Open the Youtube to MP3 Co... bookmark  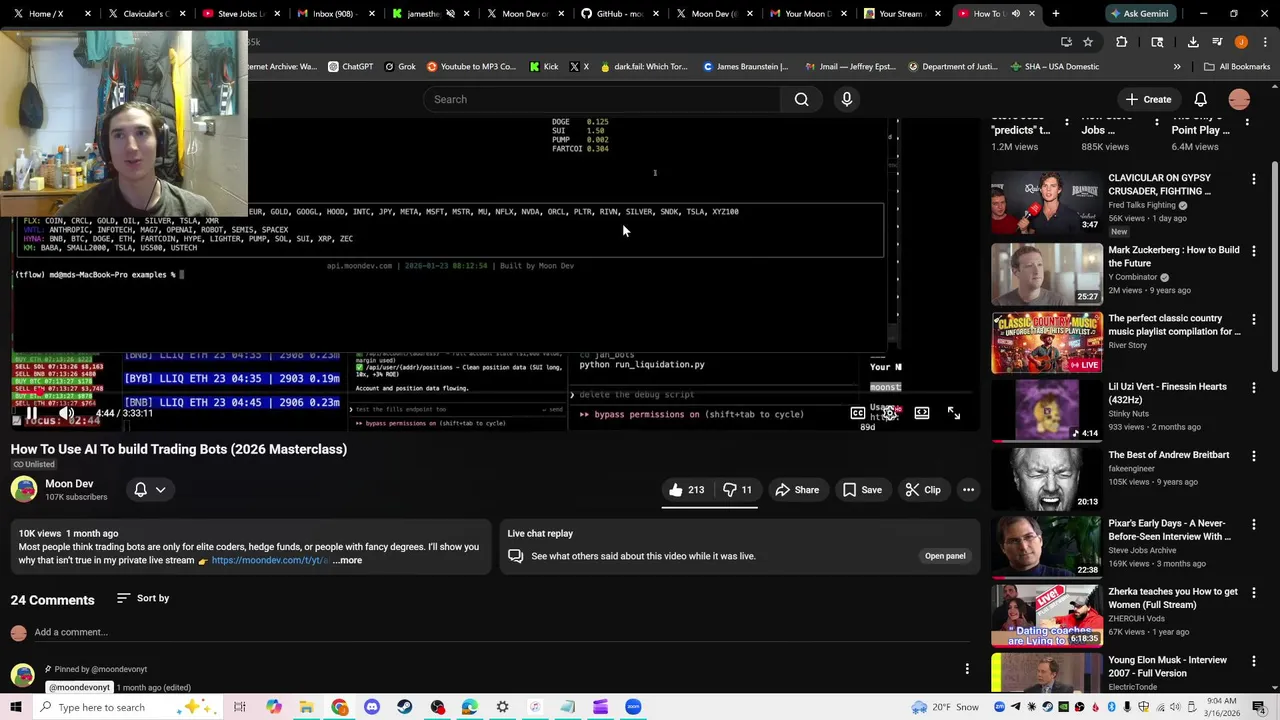[x=471, y=67]
